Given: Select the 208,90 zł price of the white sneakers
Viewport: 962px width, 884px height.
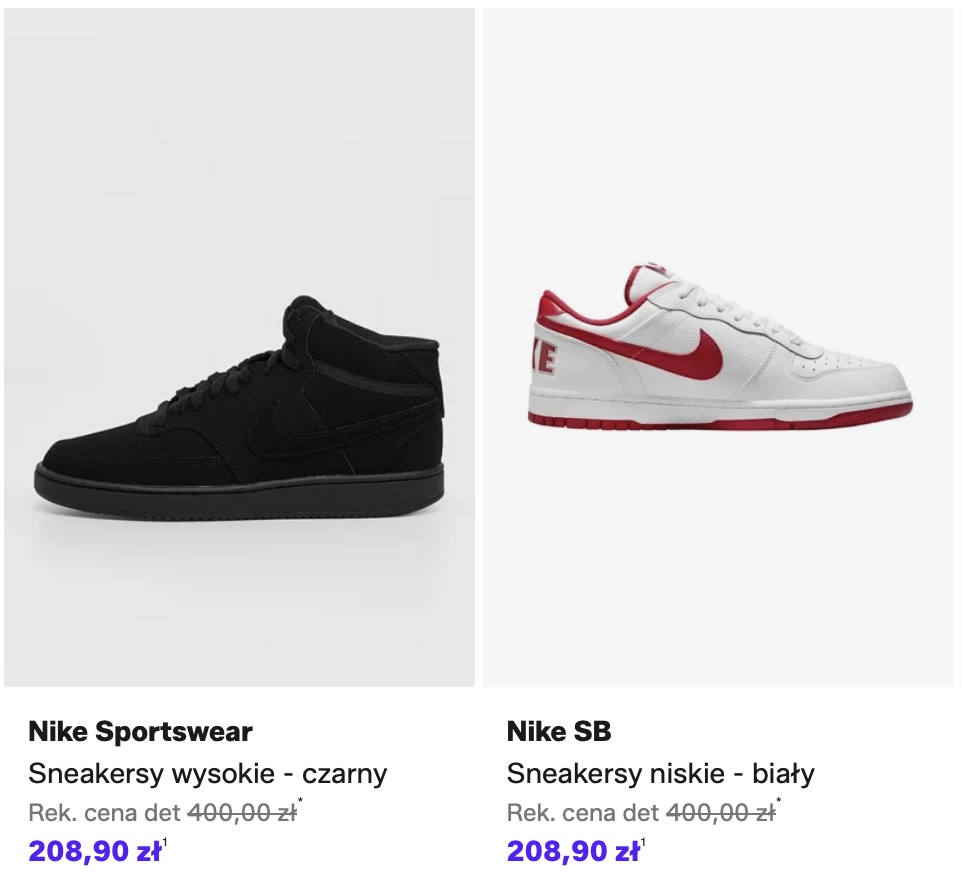Looking at the screenshot, I should tap(572, 851).
